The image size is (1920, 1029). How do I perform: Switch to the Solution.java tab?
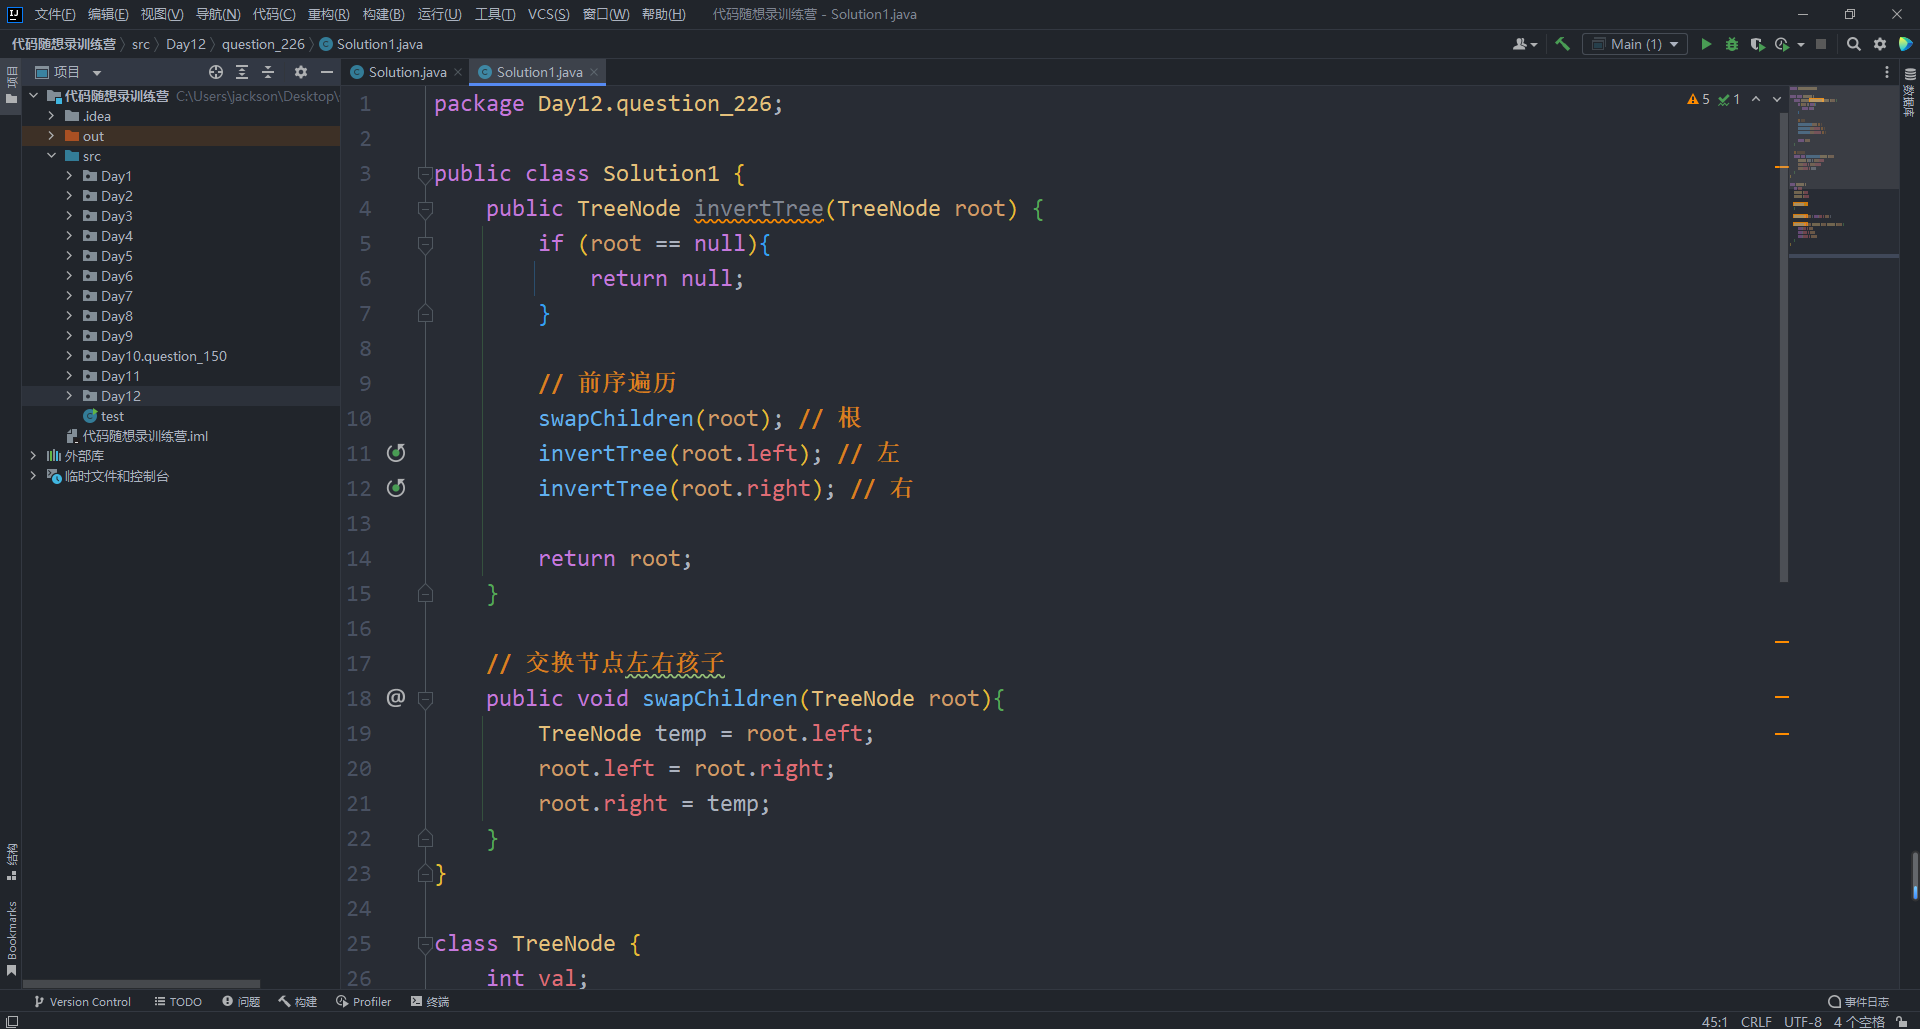coord(407,72)
